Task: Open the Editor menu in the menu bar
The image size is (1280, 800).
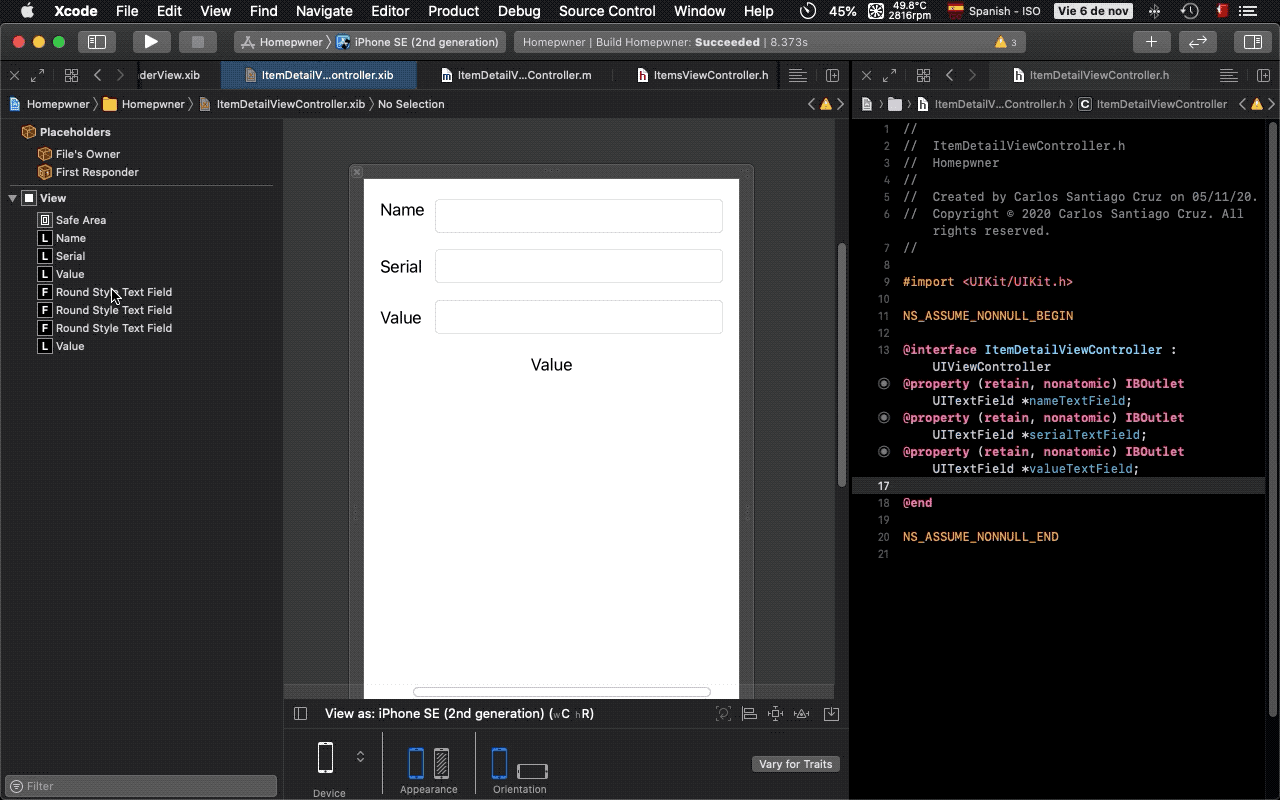Action: [x=390, y=11]
